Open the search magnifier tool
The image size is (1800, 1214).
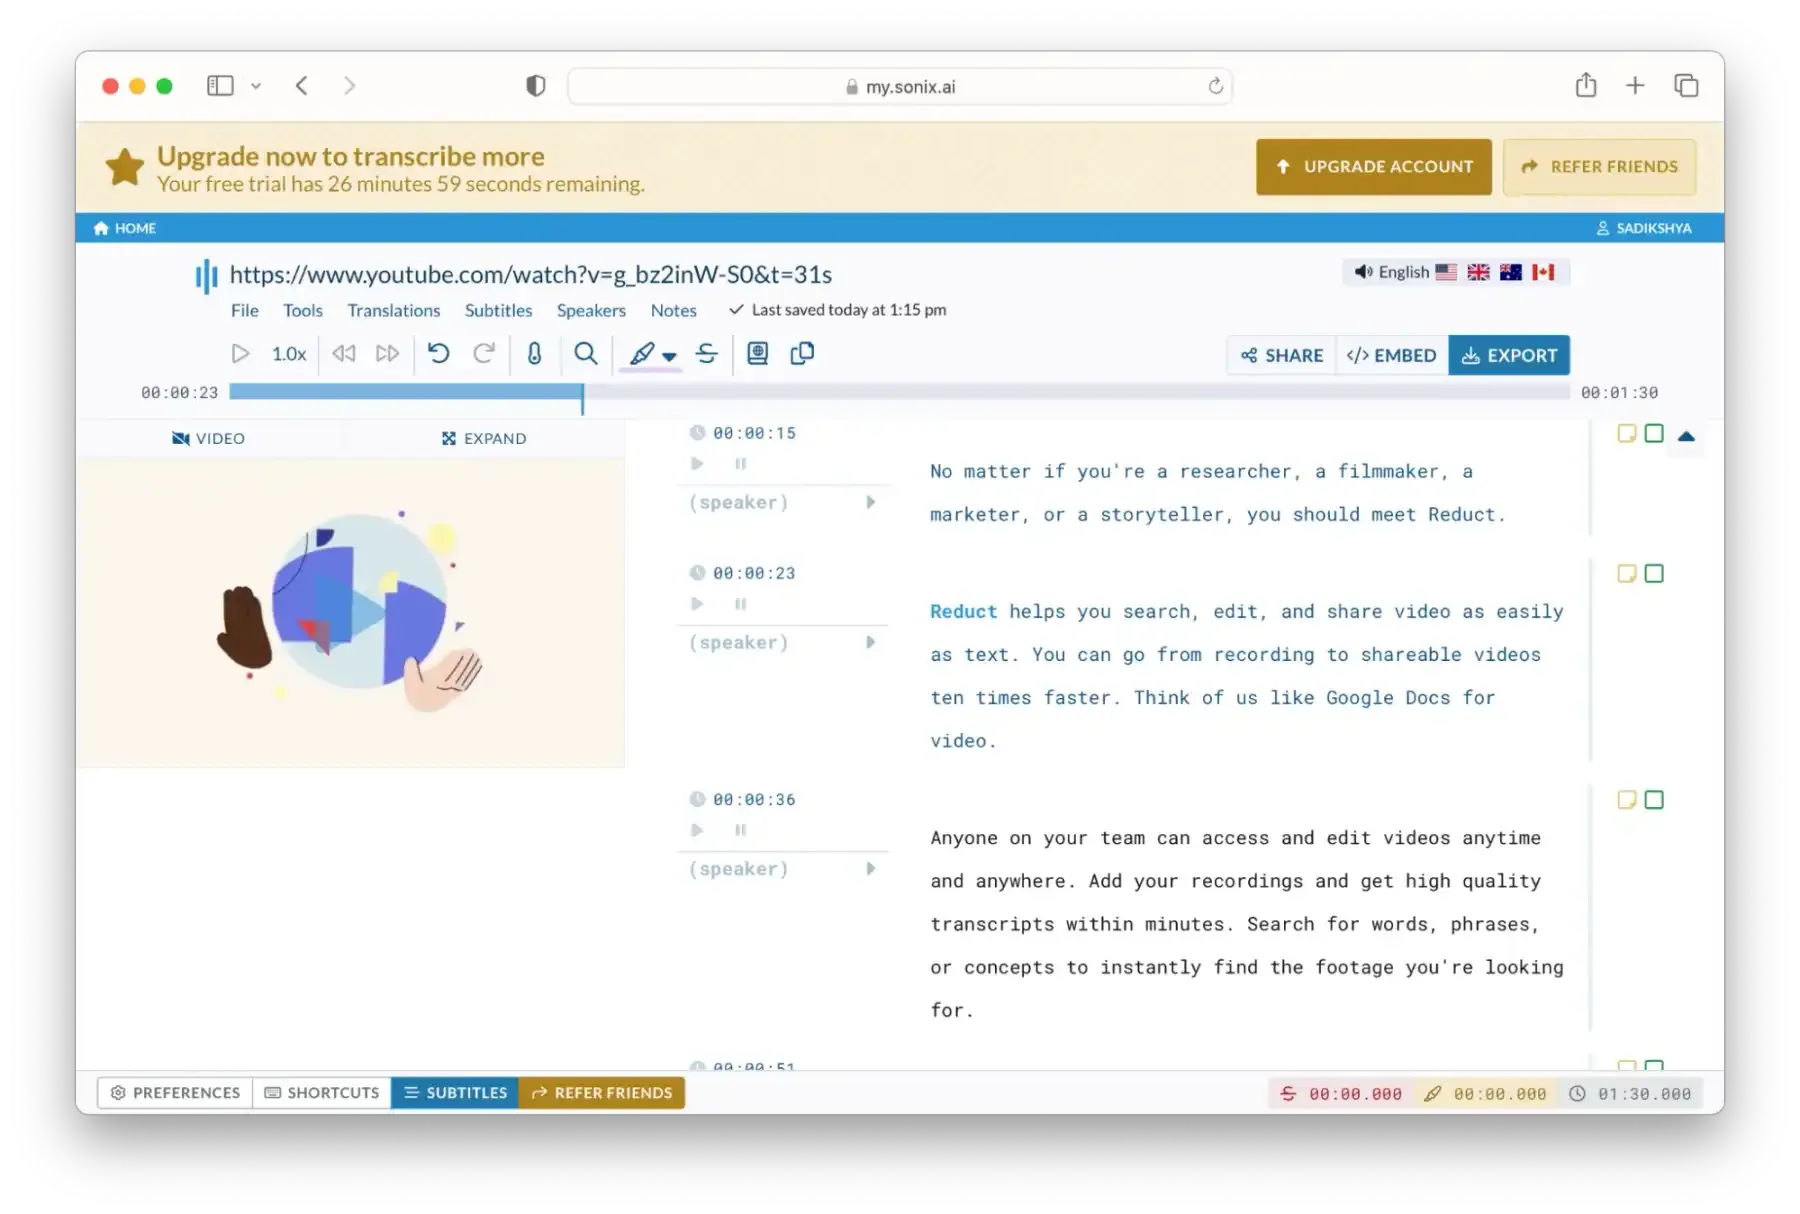coord(586,353)
